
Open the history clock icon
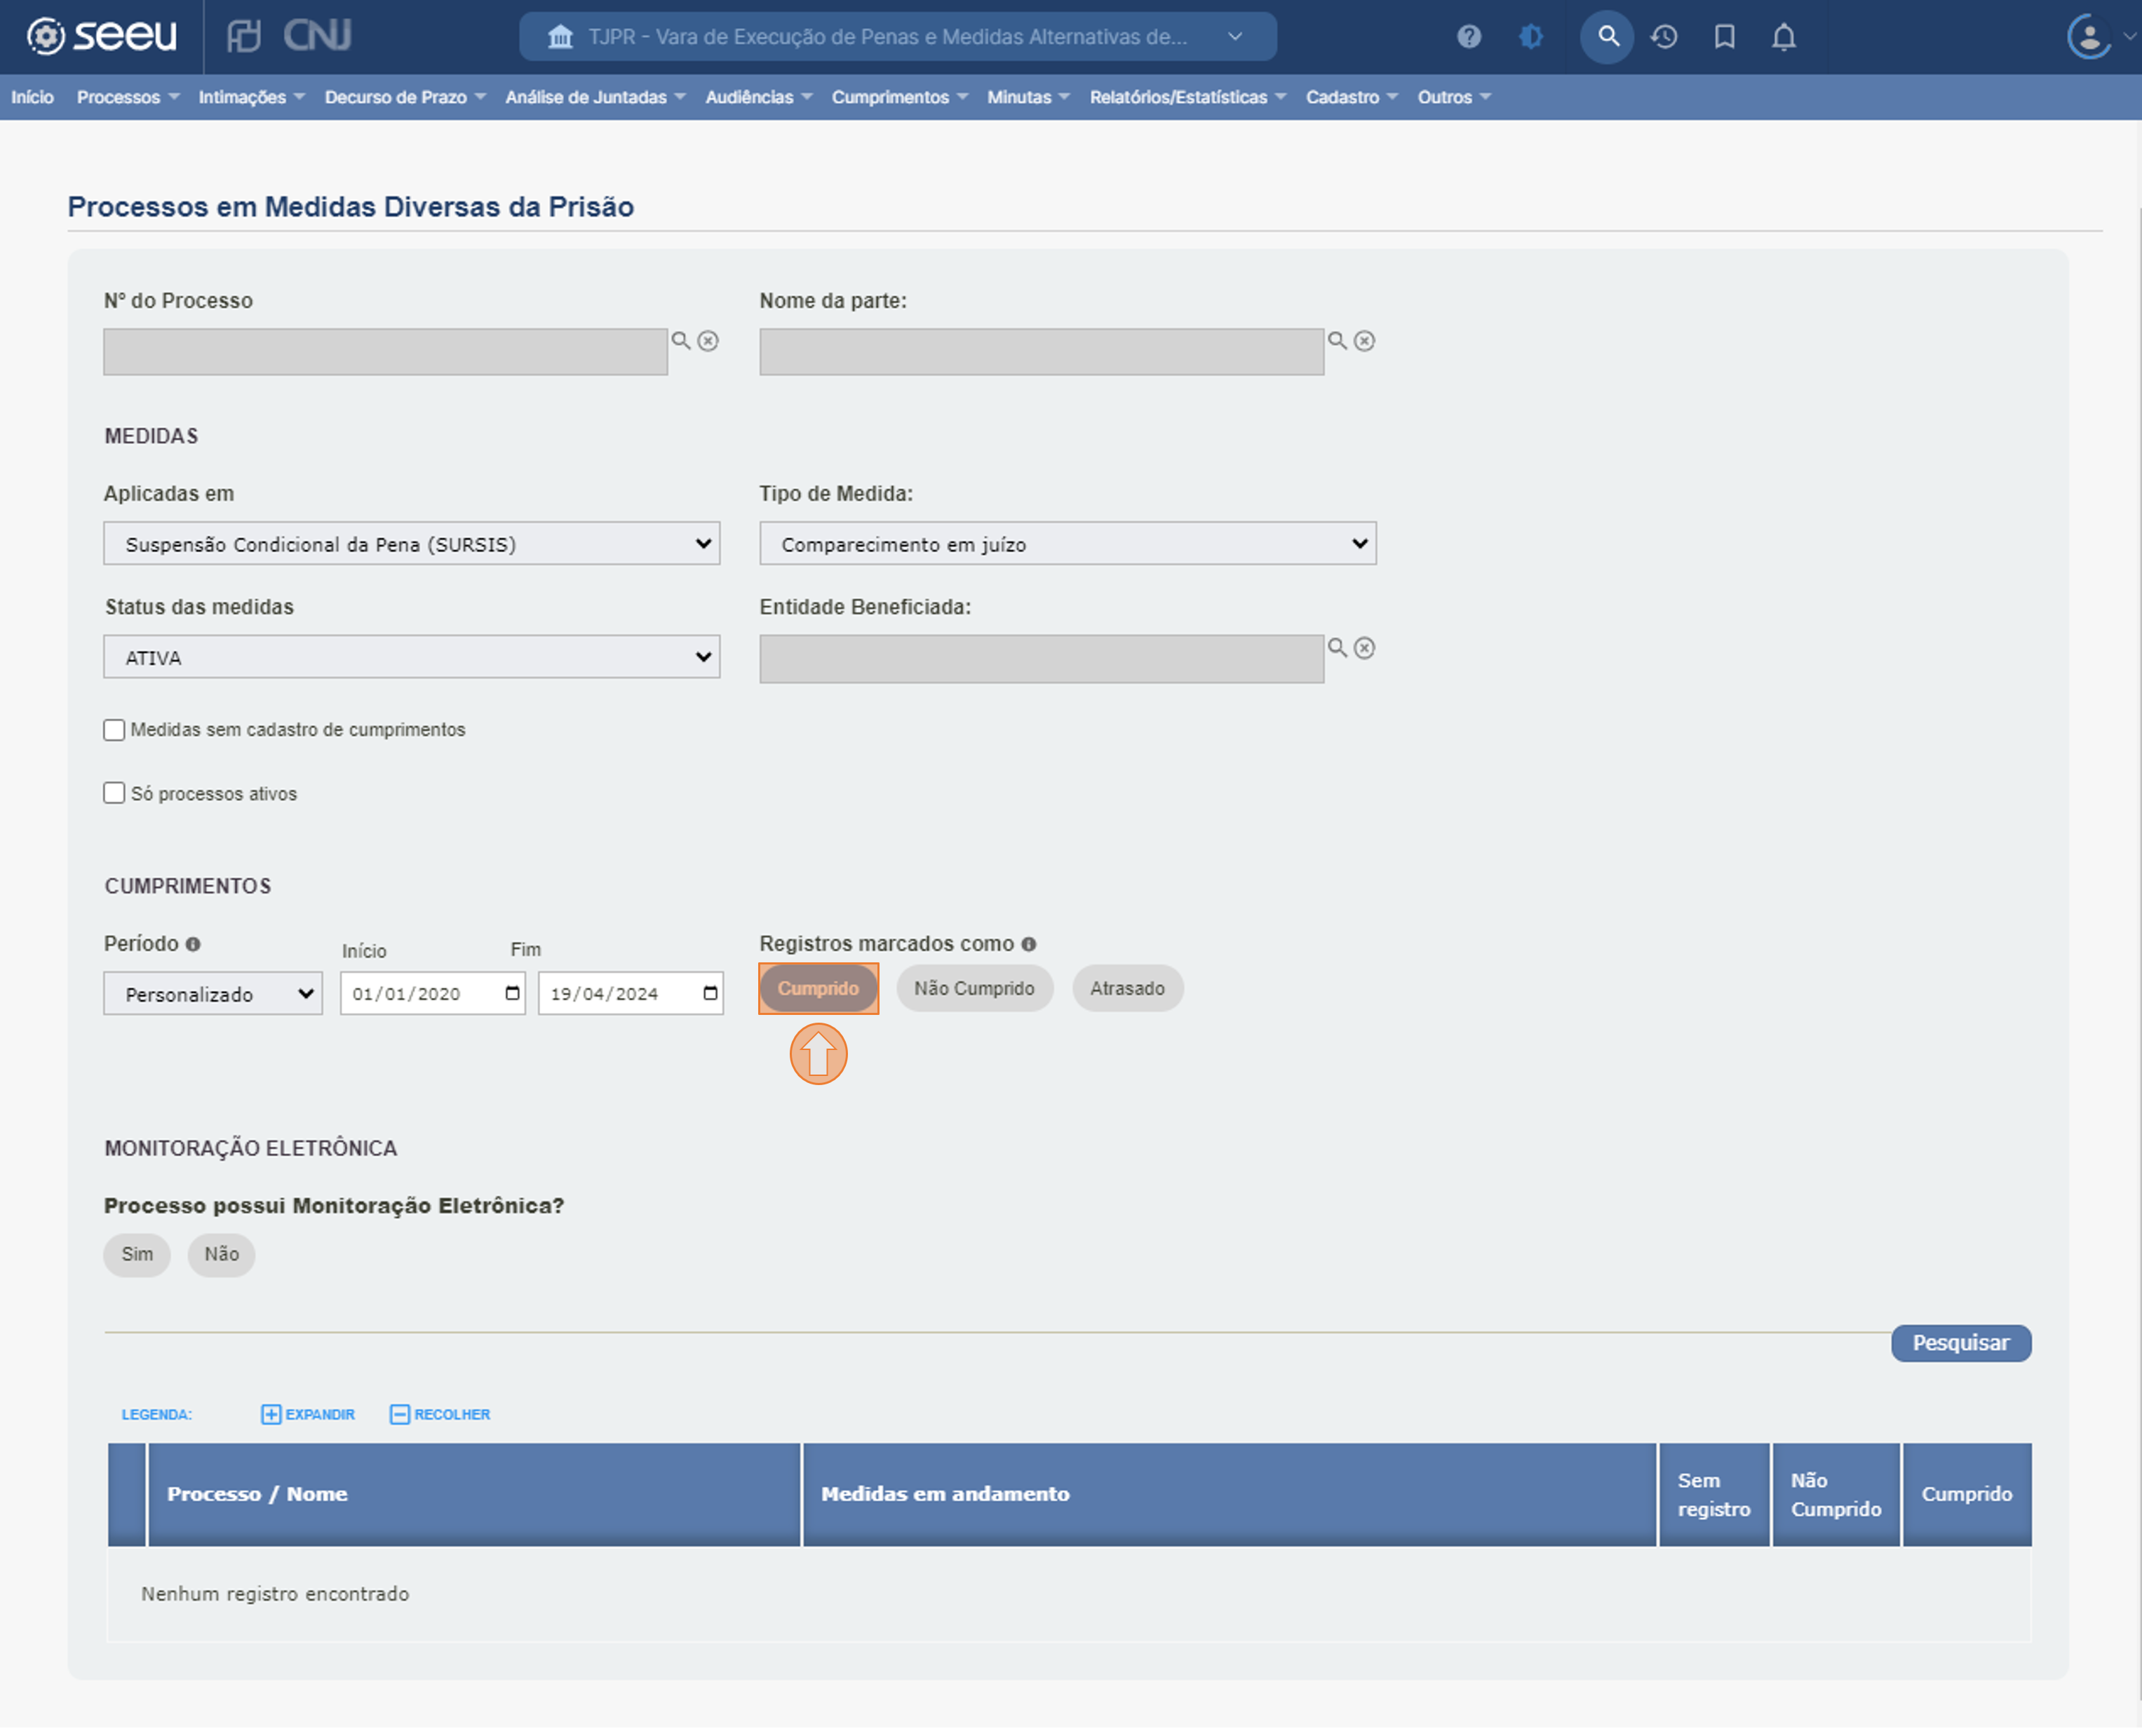1664,37
